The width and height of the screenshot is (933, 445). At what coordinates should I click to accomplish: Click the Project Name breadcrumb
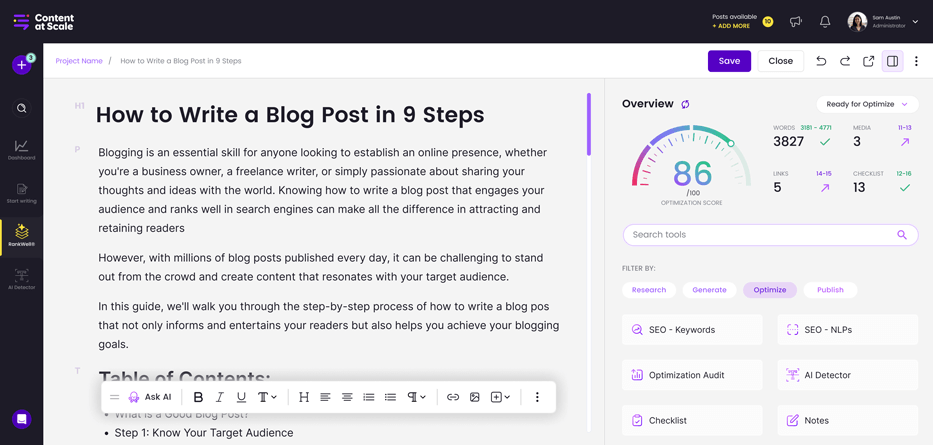tap(79, 61)
